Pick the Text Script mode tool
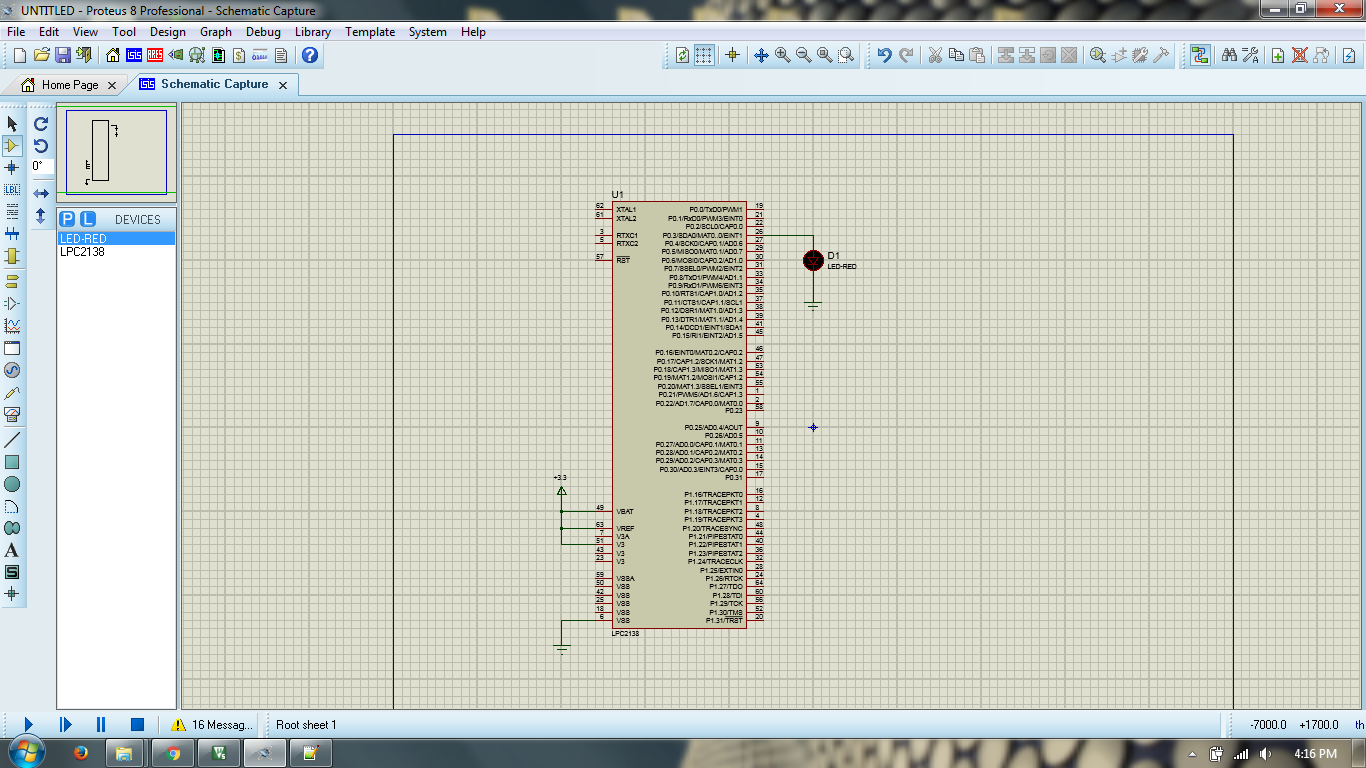1366x768 pixels. coord(12,212)
